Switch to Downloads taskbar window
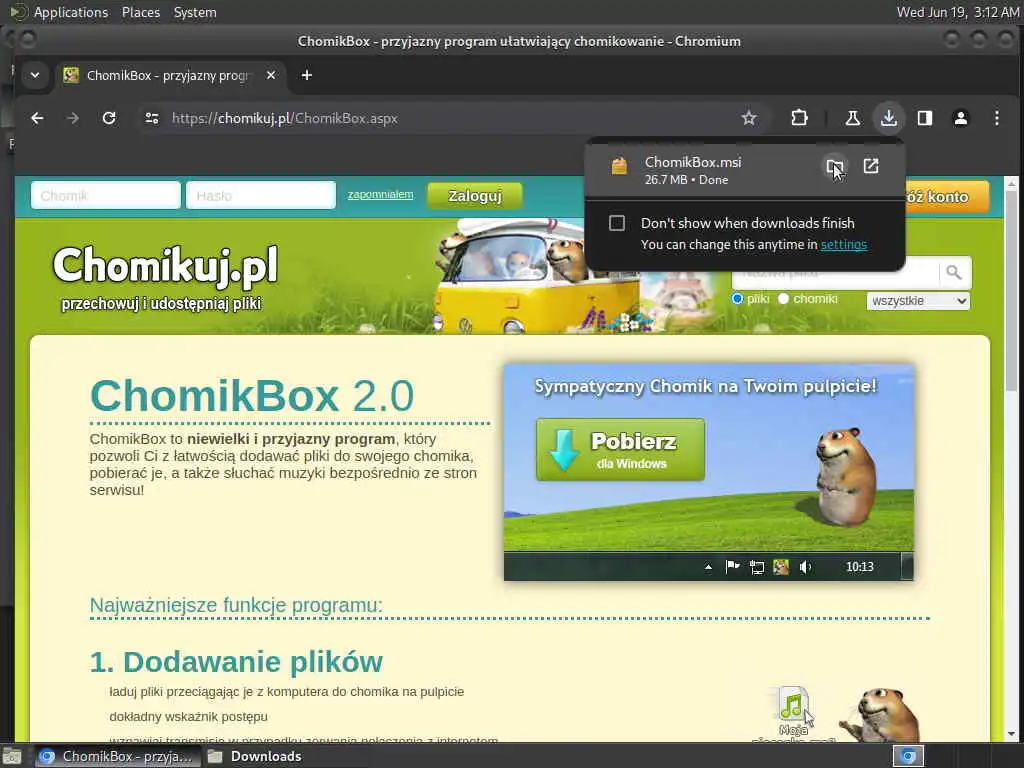The width and height of the screenshot is (1024, 768). click(255, 756)
